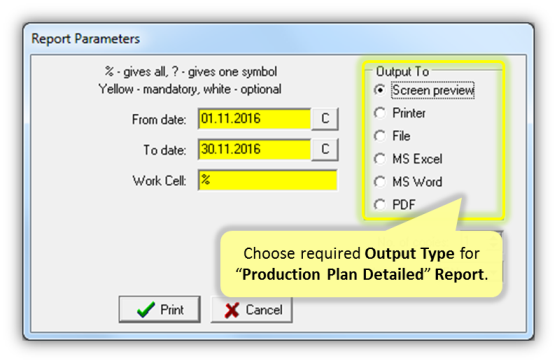Clear To date using its C button
The height and width of the screenshot is (363, 557).
coord(325,149)
